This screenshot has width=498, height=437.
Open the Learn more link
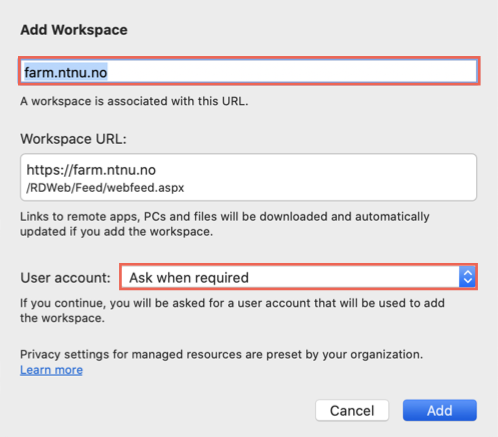pyautogui.click(x=51, y=370)
